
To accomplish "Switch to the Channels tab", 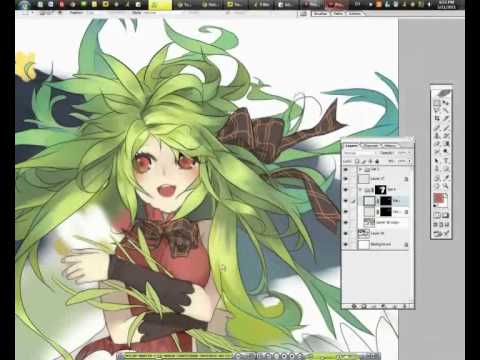I will coord(371,146).
